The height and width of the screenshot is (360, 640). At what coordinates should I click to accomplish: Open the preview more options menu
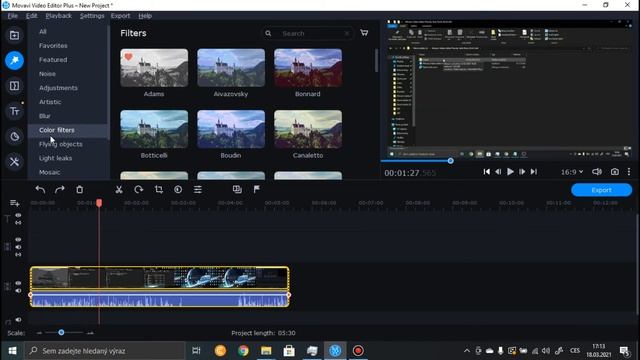[x=629, y=172]
